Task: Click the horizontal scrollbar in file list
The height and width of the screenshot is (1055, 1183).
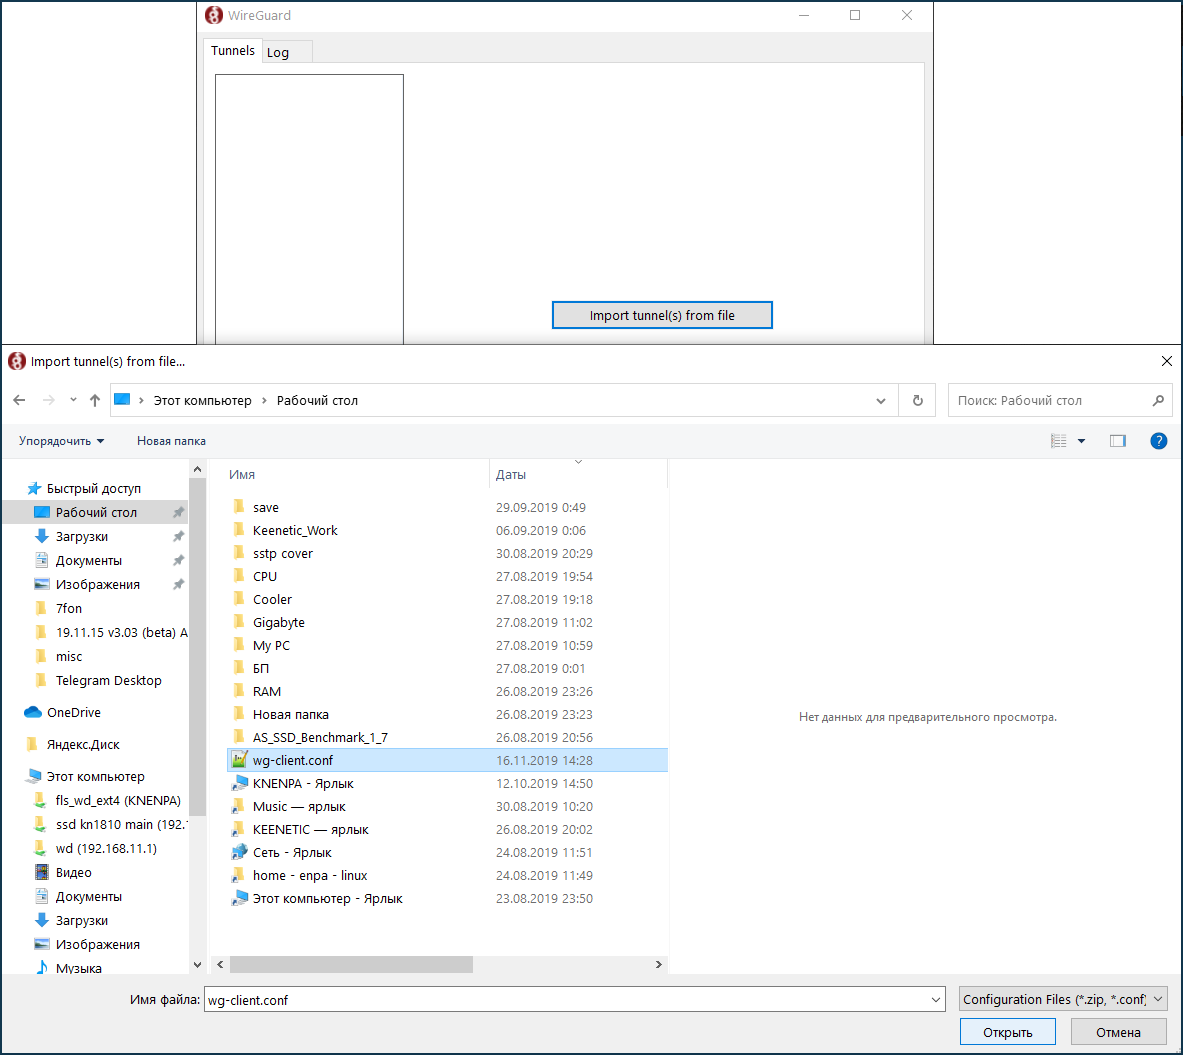Action: [x=351, y=965]
